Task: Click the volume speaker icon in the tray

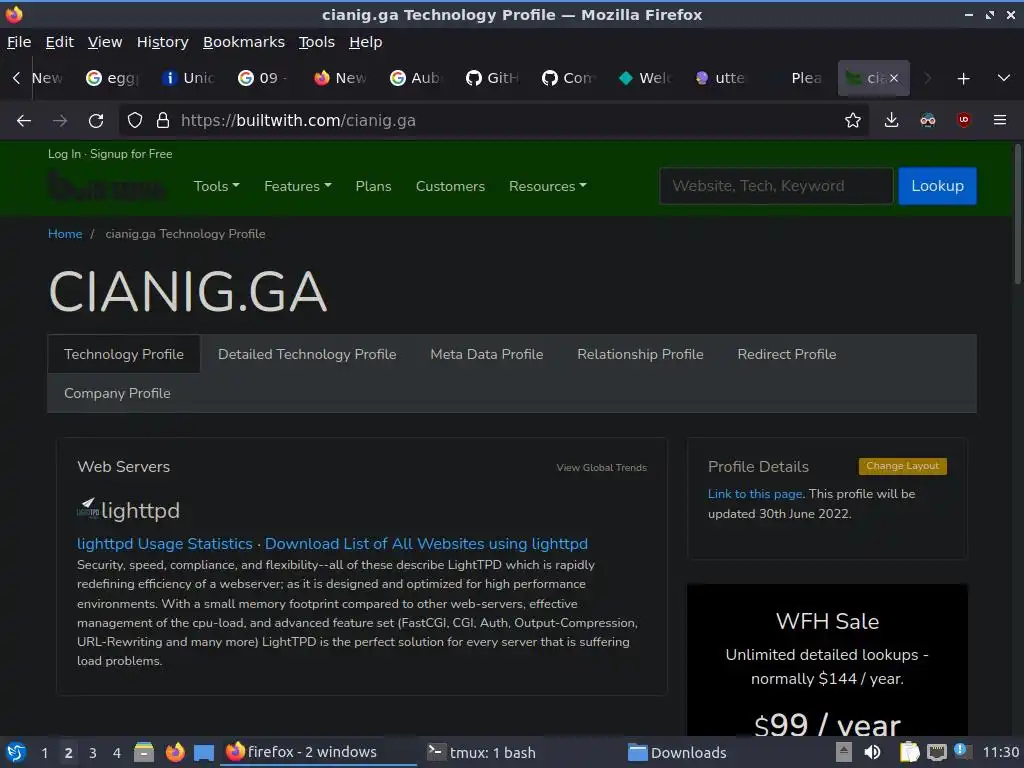Action: coord(872,752)
